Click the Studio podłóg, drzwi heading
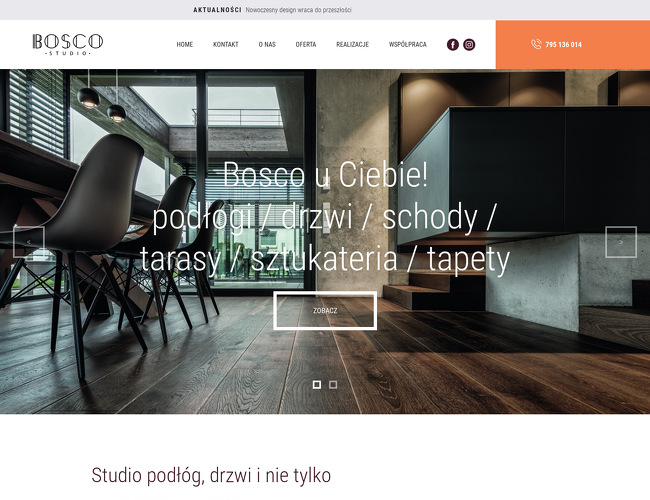The image size is (650, 500). click(211, 475)
